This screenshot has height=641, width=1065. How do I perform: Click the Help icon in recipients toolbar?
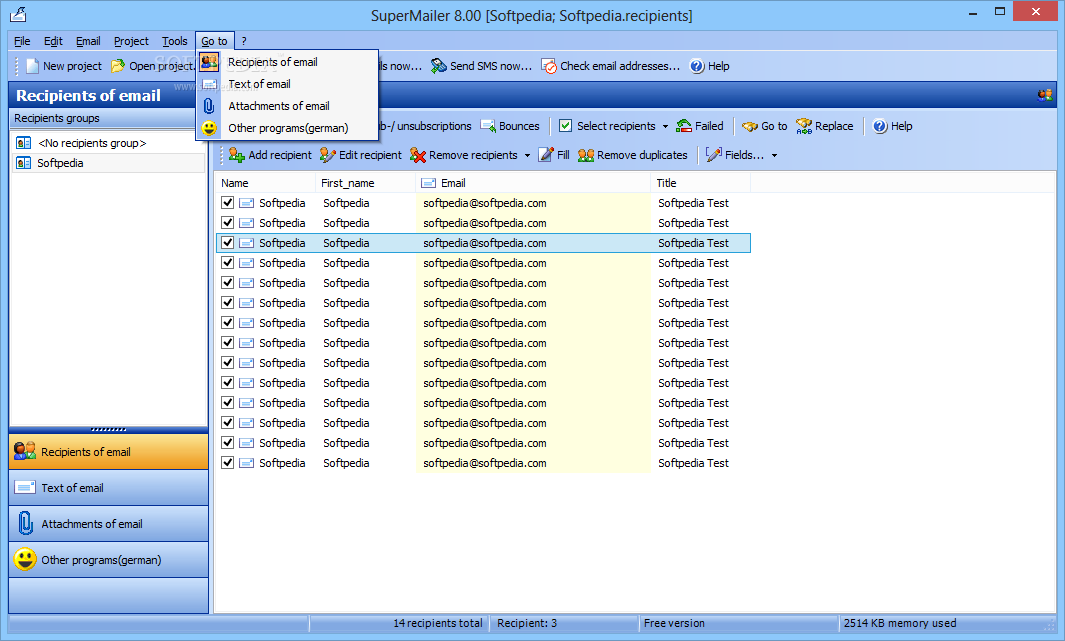click(x=880, y=126)
